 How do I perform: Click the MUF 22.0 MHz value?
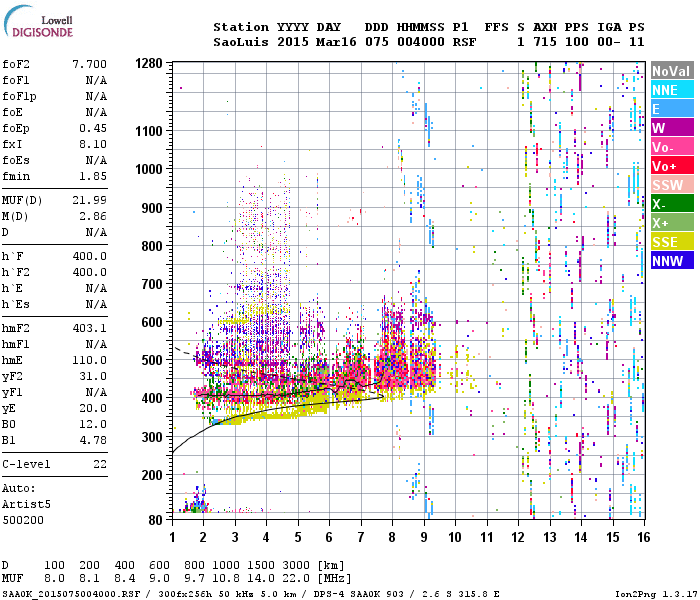(296, 578)
